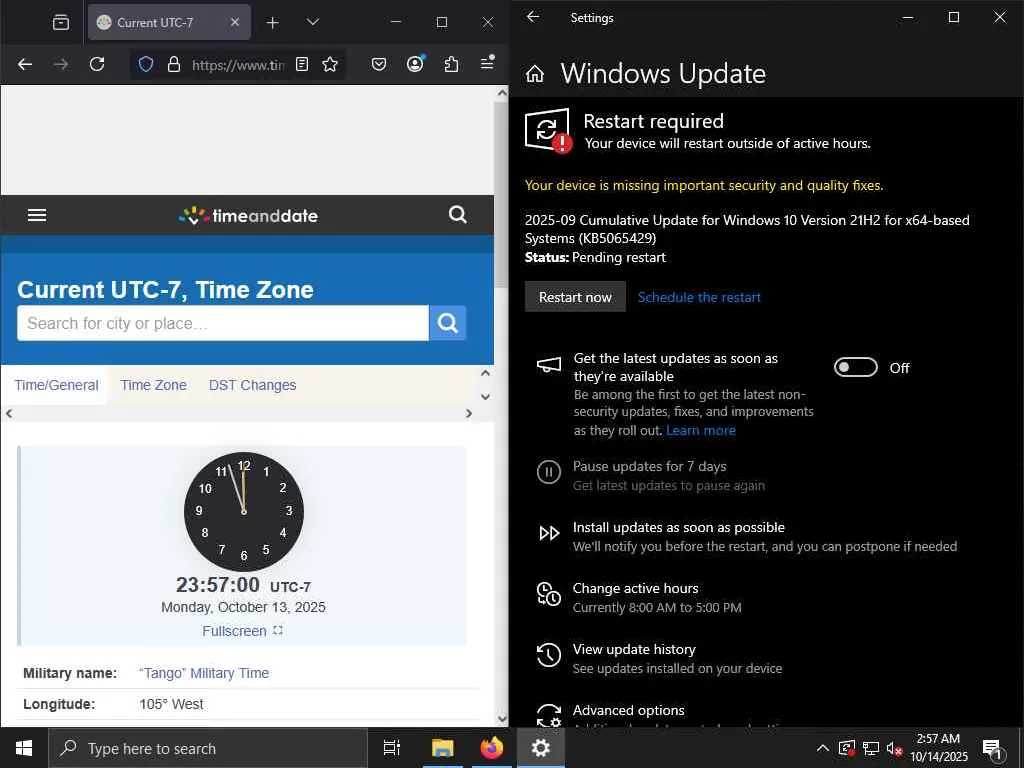Save page to Pocket
This screenshot has height=768, width=1024.
(379, 64)
